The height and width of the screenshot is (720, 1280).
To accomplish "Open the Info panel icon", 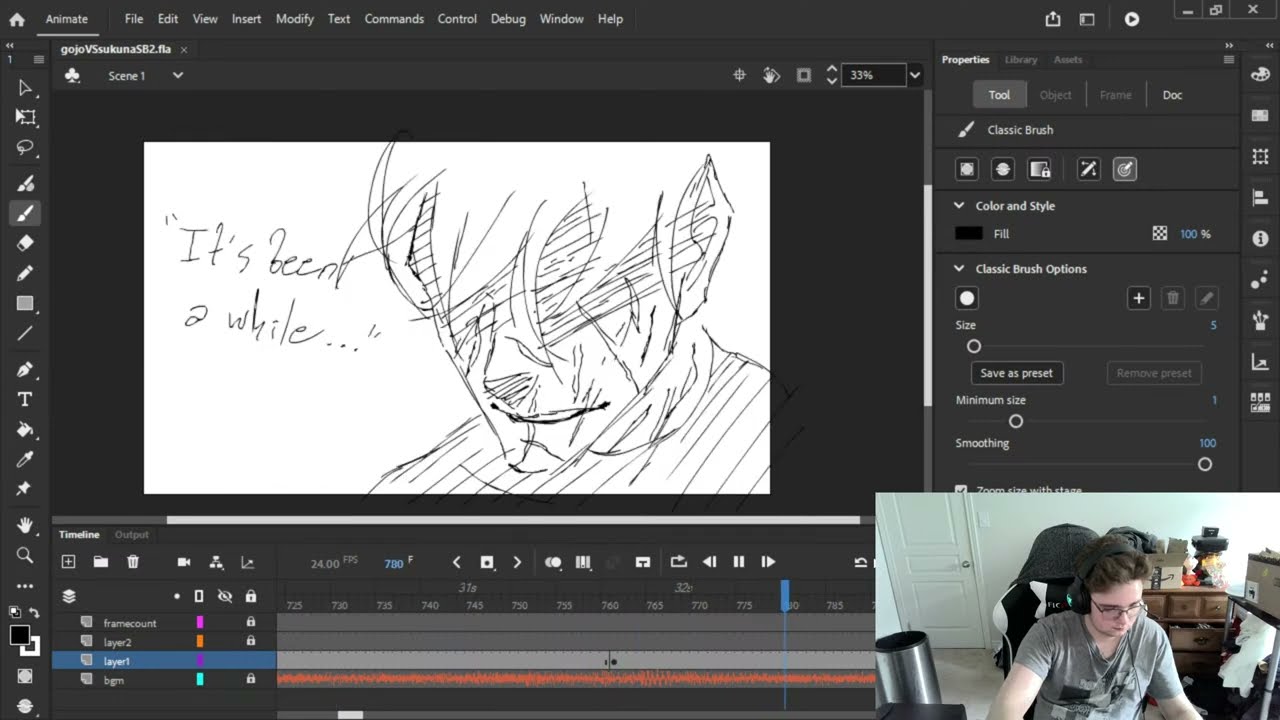I will coord(1260,239).
